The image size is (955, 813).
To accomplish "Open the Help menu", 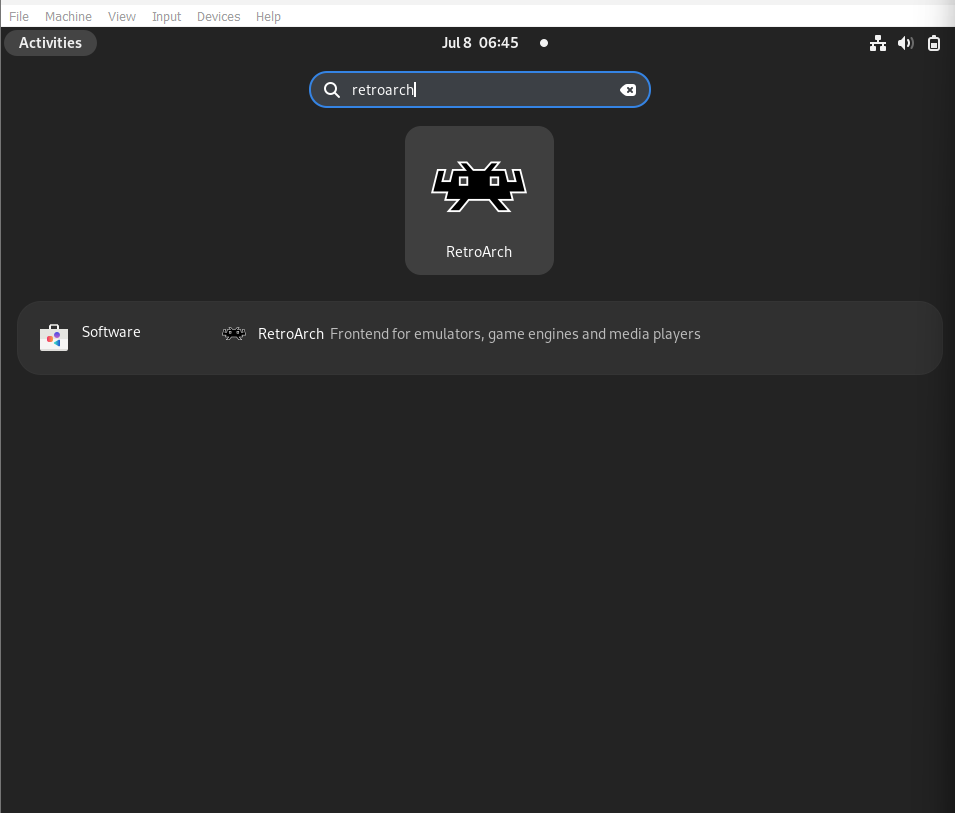I will (x=268, y=16).
